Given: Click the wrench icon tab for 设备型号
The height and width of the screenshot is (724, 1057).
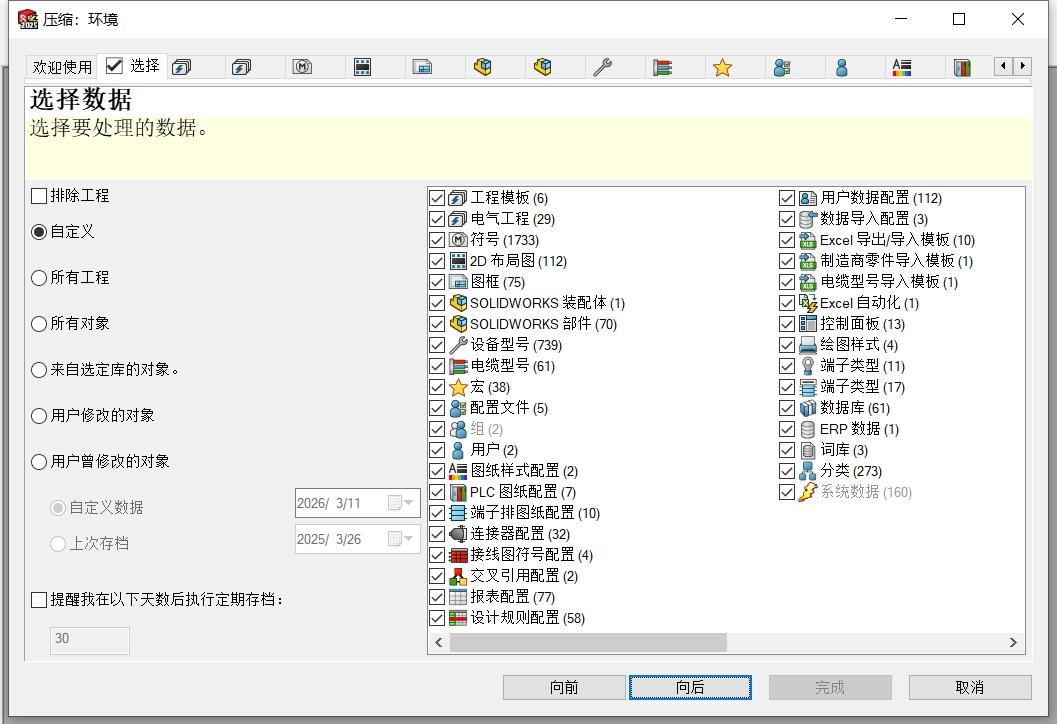Looking at the screenshot, I should pos(602,67).
